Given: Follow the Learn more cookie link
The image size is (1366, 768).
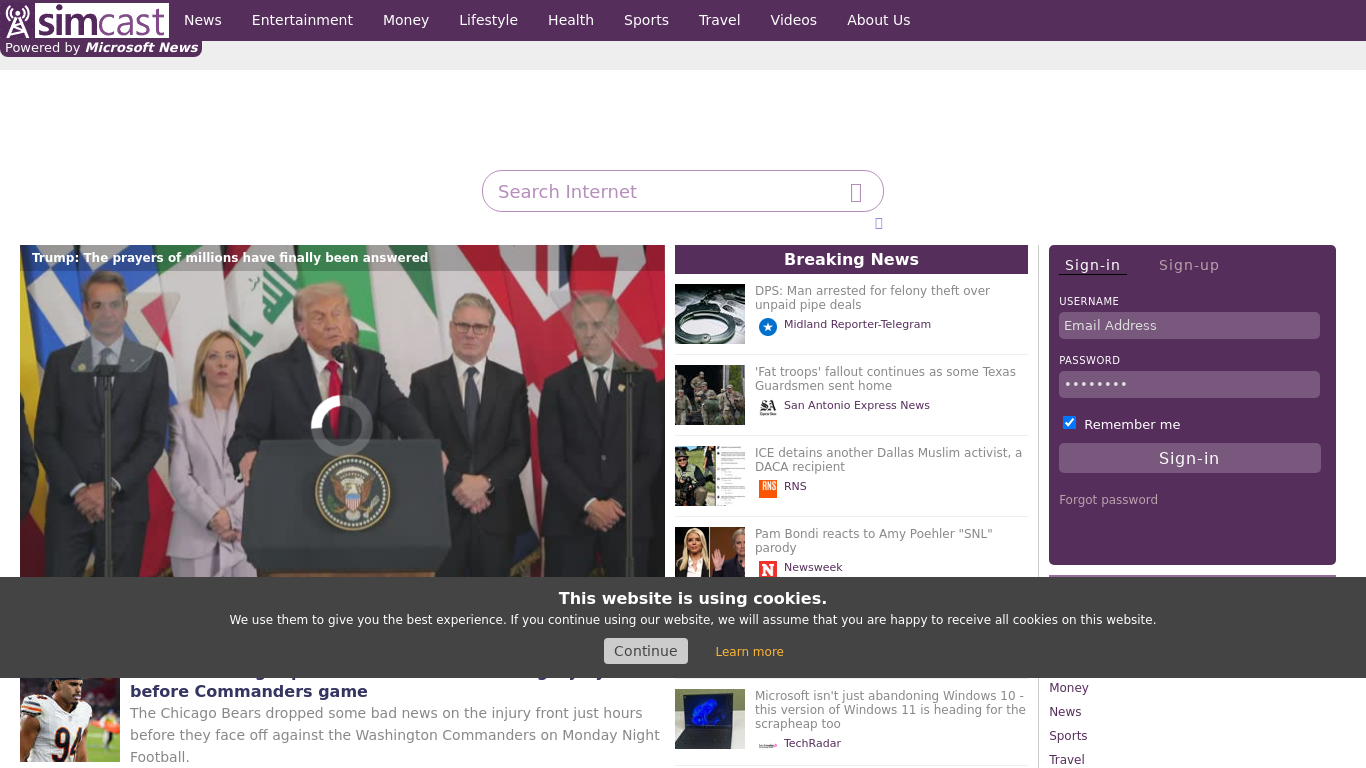Looking at the screenshot, I should [749, 652].
